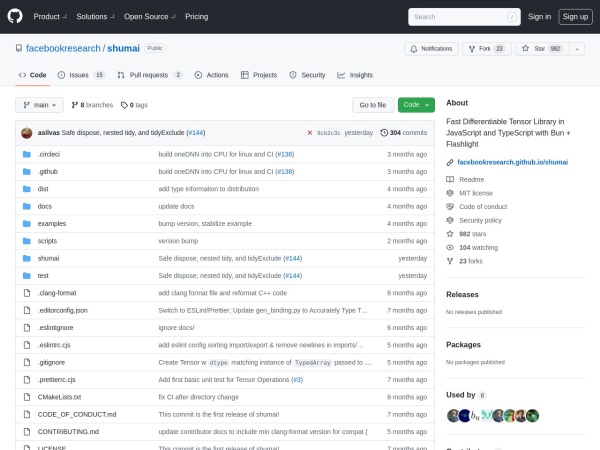Open the 0 tags link
The height and width of the screenshot is (450, 600).
pyautogui.click(x=134, y=105)
